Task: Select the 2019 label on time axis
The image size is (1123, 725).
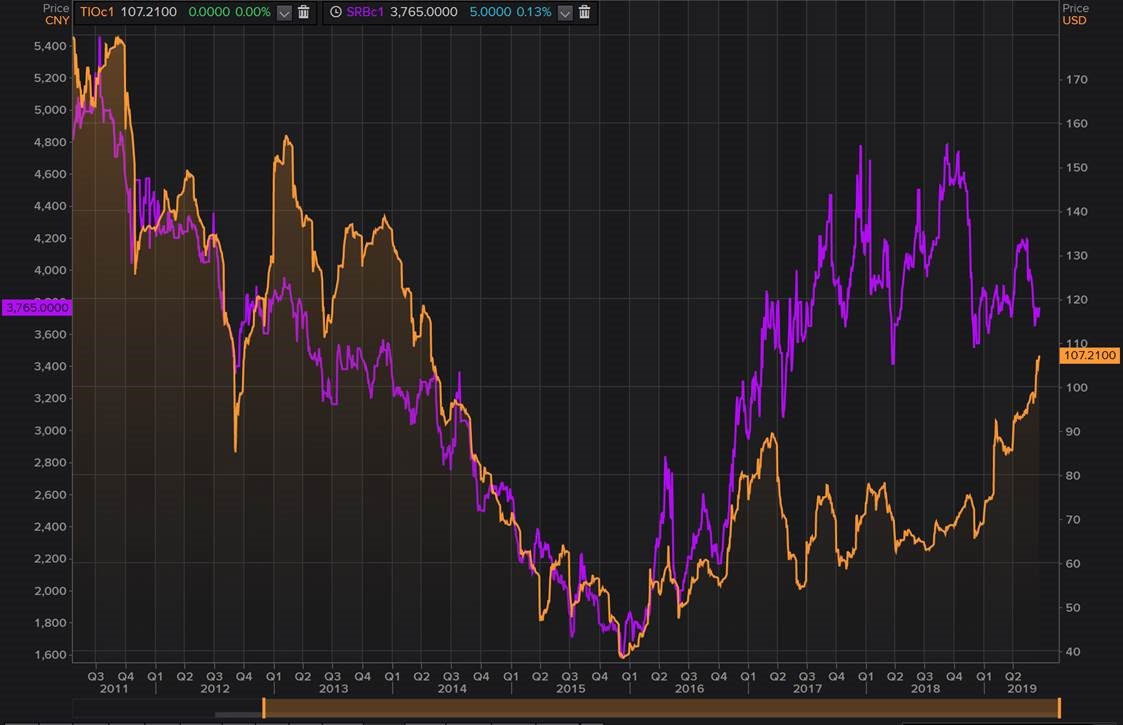Action: (x=1019, y=689)
